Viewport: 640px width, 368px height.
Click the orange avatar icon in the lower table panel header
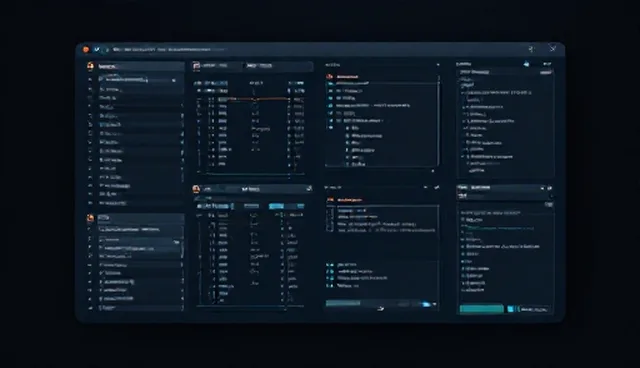(196, 189)
